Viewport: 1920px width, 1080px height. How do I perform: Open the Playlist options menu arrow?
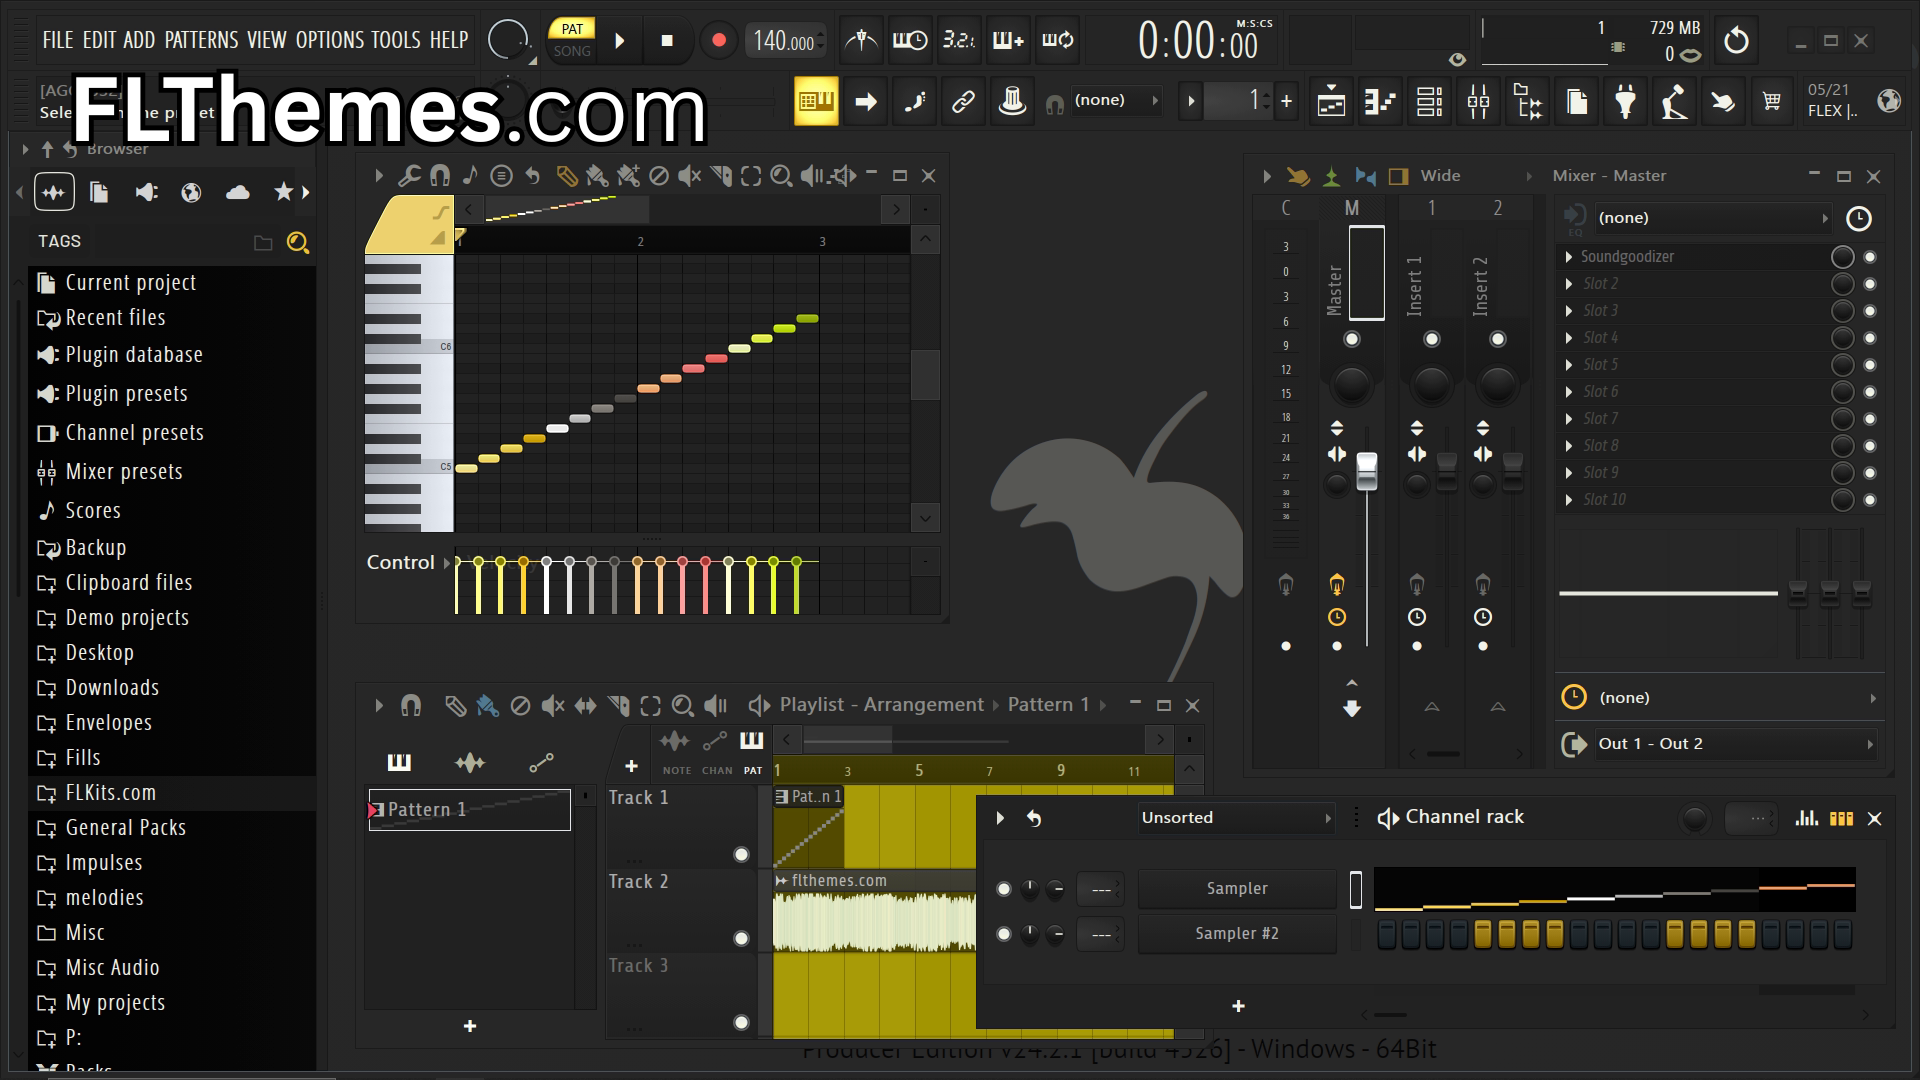[379, 706]
